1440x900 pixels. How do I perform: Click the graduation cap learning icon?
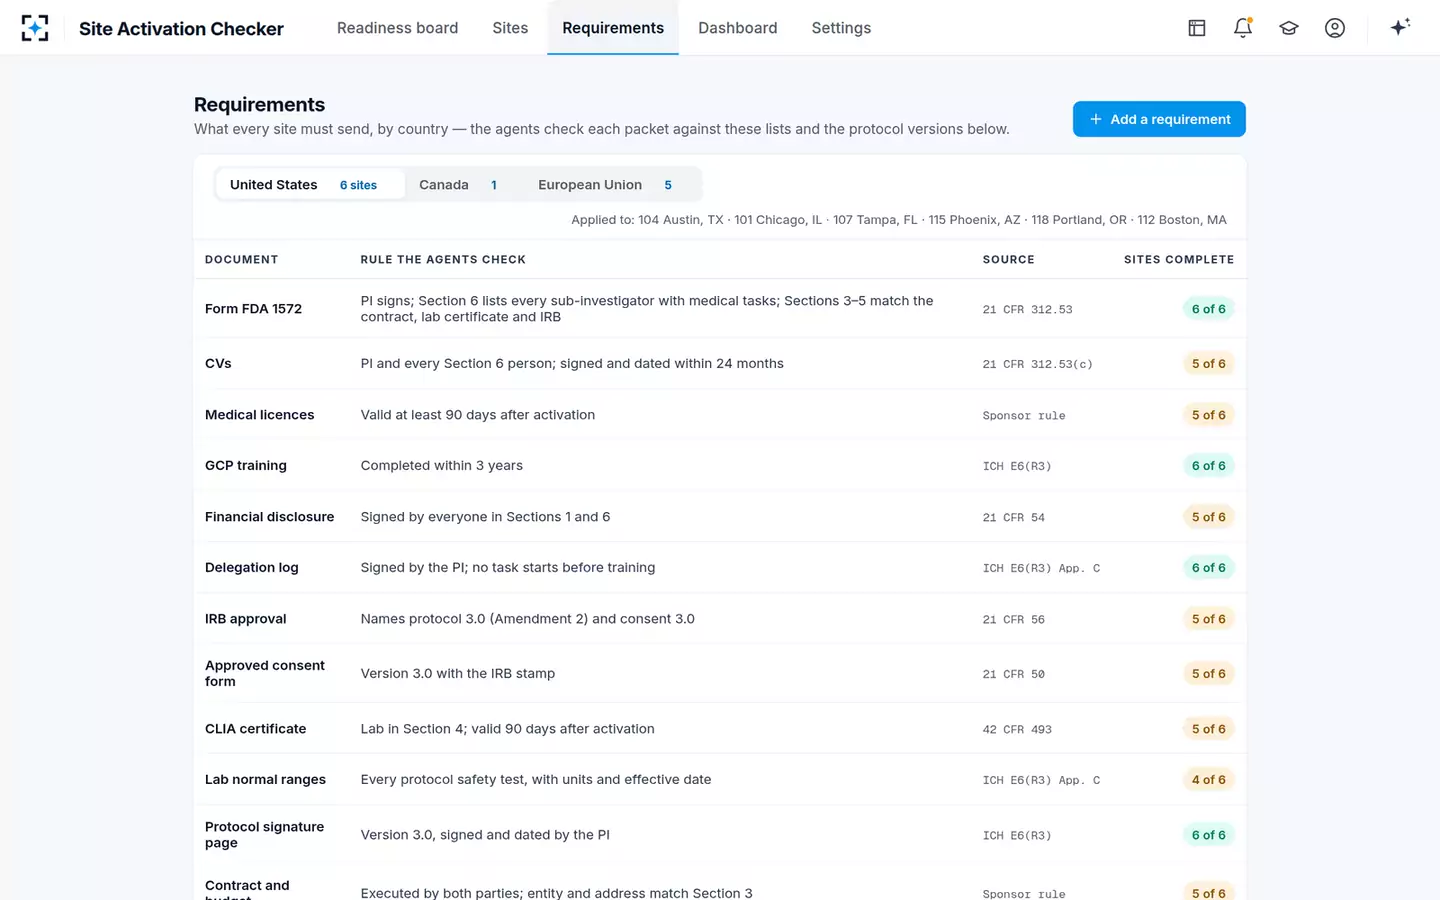[1289, 28]
